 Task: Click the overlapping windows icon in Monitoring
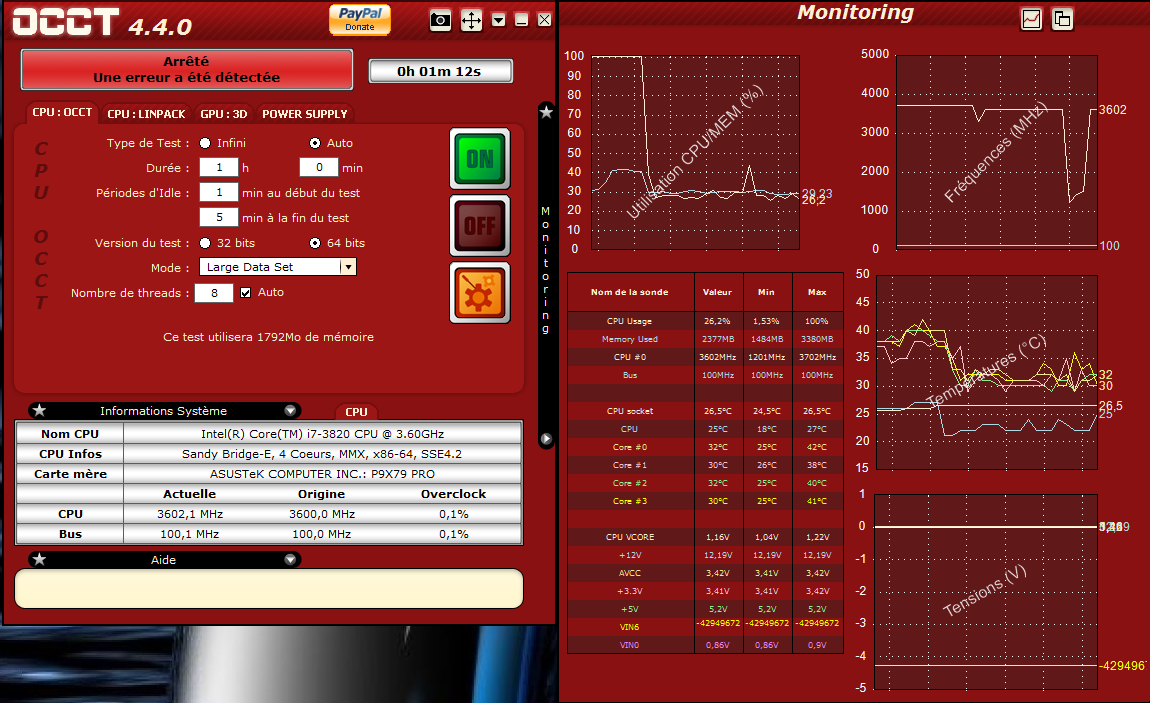[x=1062, y=18]
